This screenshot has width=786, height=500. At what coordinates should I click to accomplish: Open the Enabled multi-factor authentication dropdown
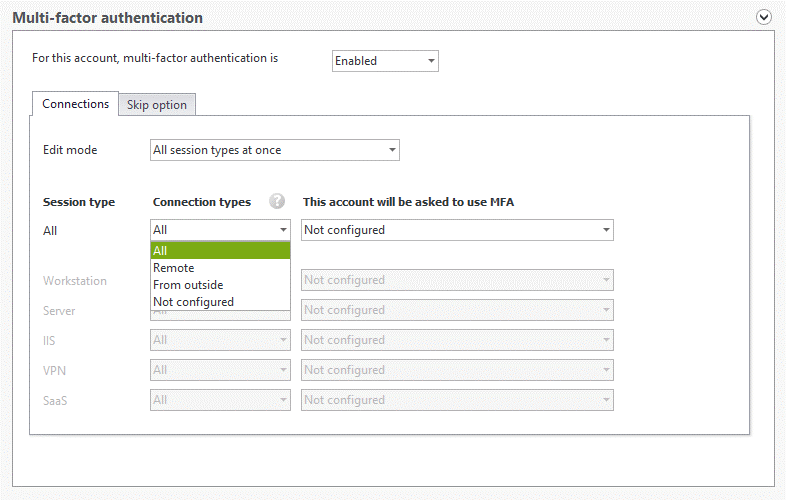click(x=385, y=61)
